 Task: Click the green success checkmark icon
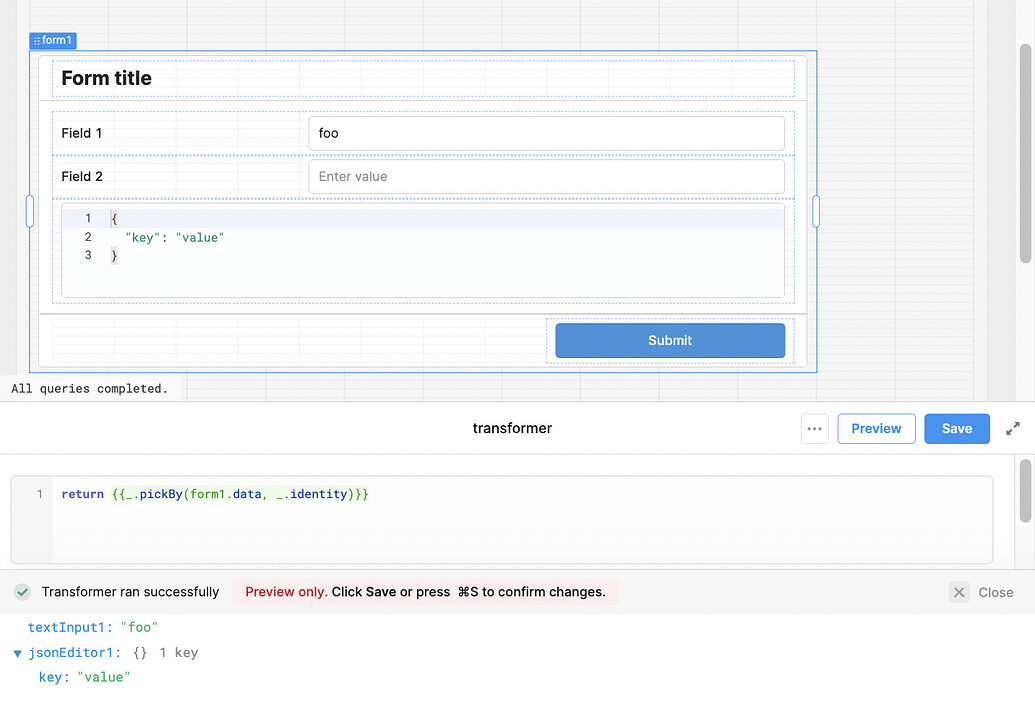[22, 592]
